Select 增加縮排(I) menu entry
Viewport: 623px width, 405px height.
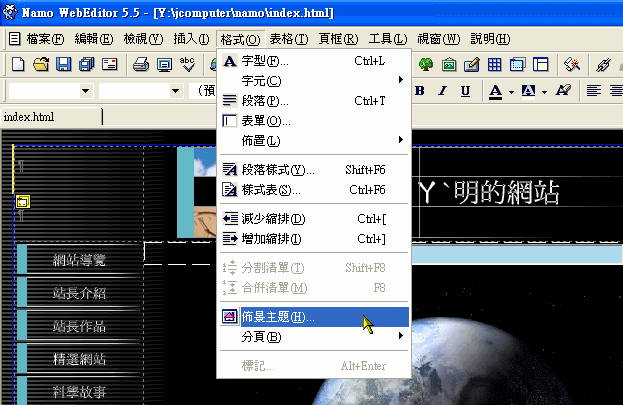314,238
